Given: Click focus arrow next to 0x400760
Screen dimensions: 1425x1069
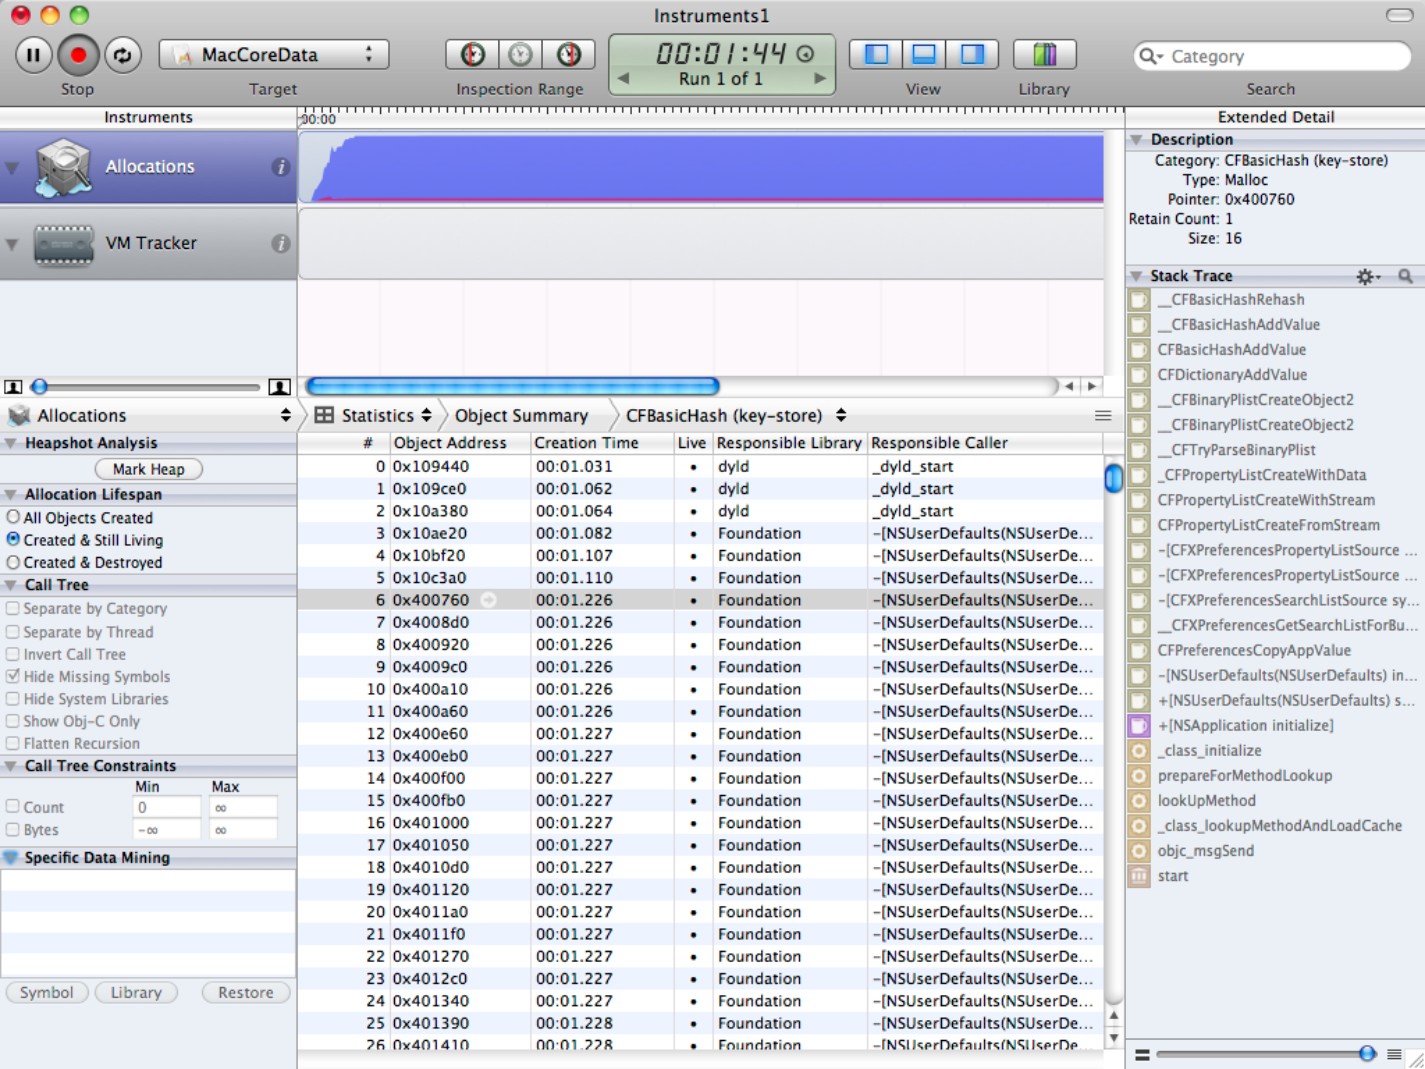Looking at the screenshot, I should click(x=488, y=600).
